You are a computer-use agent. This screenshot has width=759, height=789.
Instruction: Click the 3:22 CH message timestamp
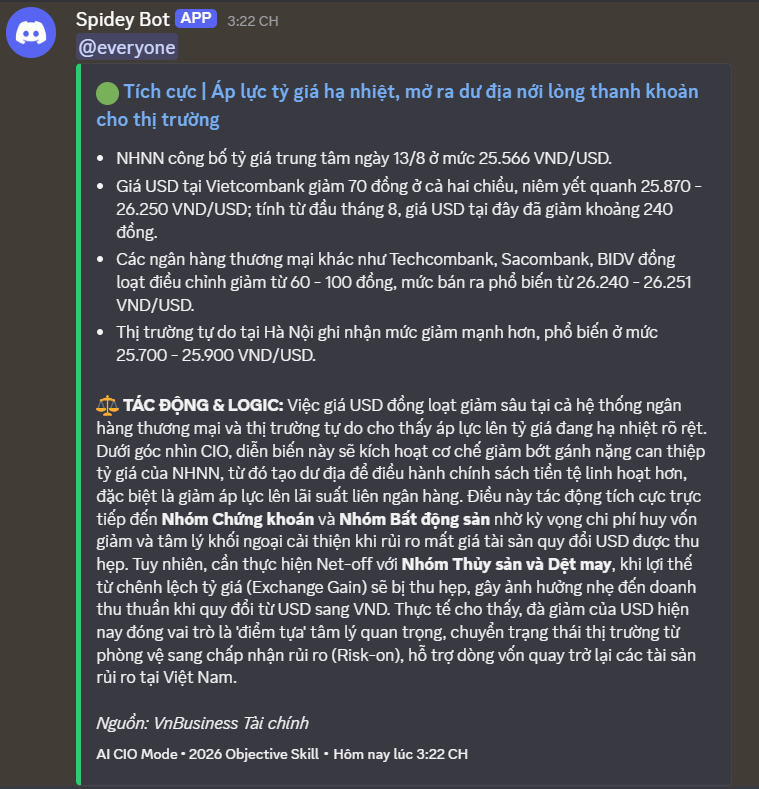(x=253, y=21)
